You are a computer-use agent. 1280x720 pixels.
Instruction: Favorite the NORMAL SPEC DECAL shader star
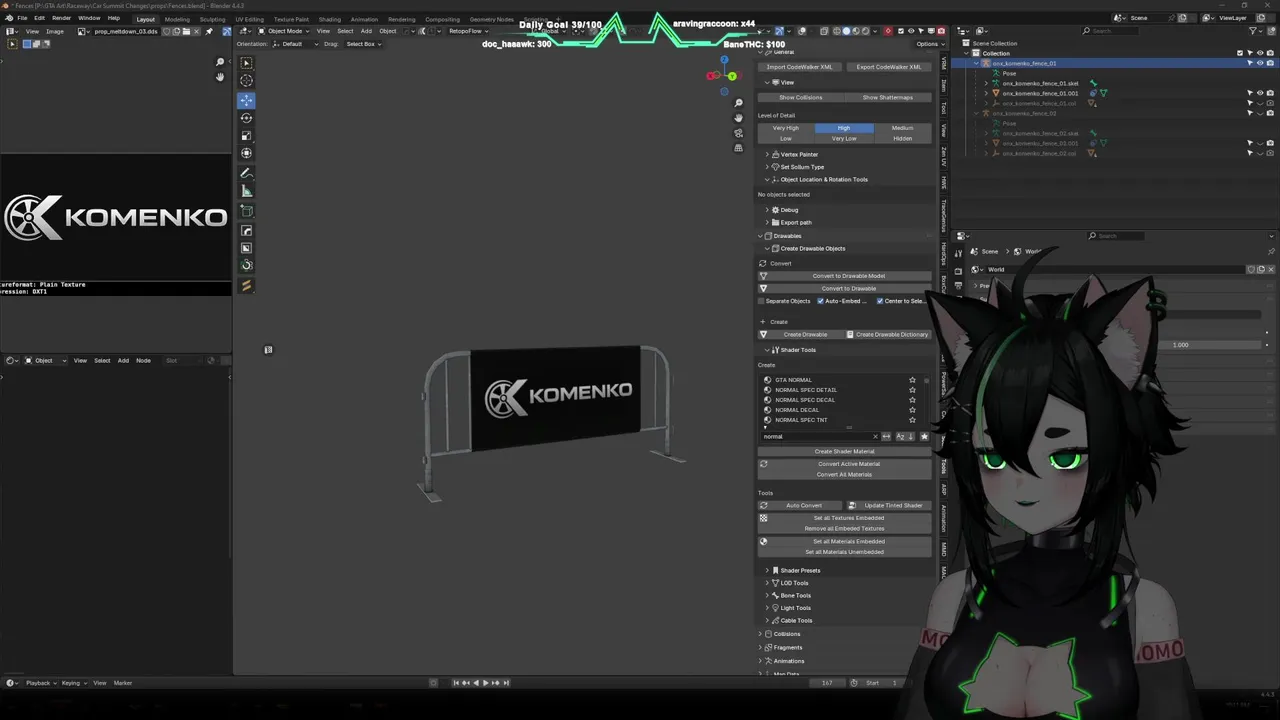click(912, 400)
